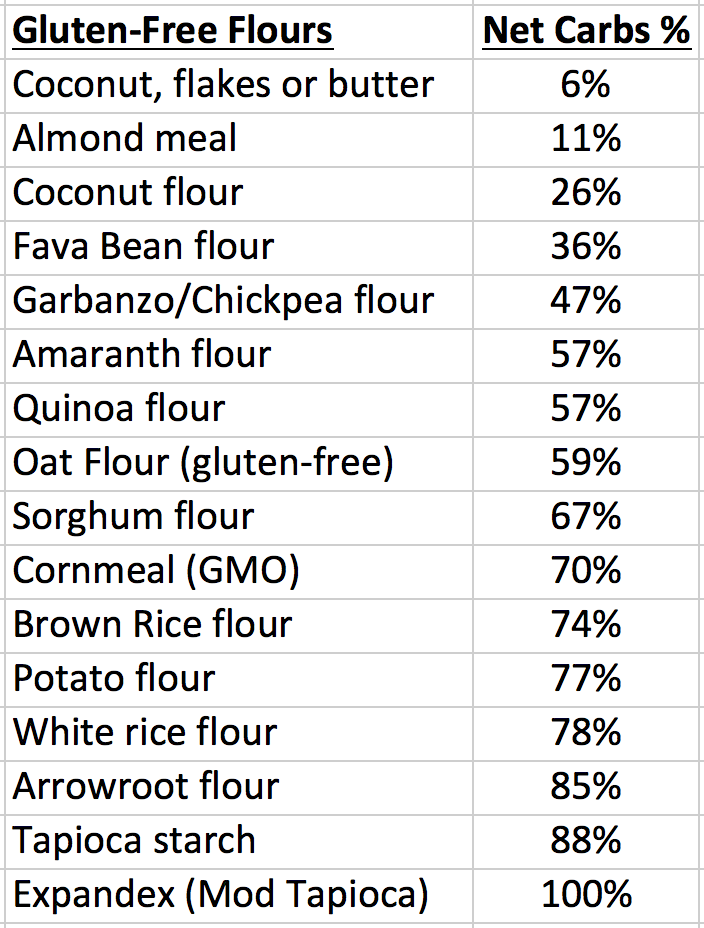
Task: Select the 6% net carbs value
Action: coord(585,85)
